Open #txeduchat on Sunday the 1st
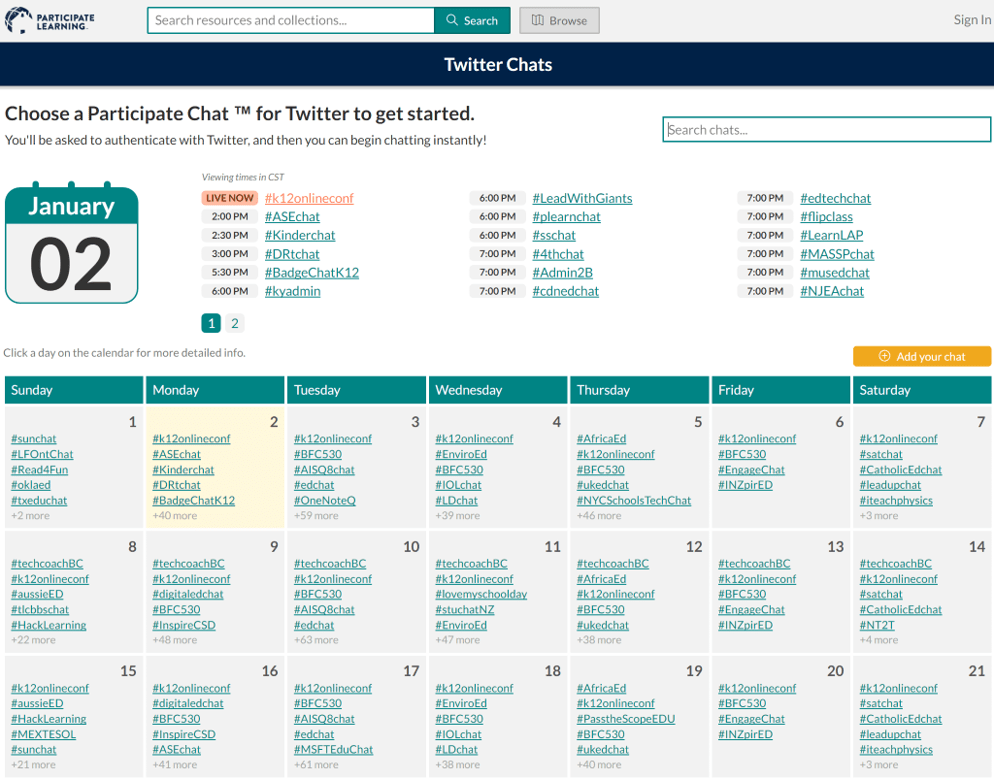This screenshot has width=994, height=779. click(39, 500)
